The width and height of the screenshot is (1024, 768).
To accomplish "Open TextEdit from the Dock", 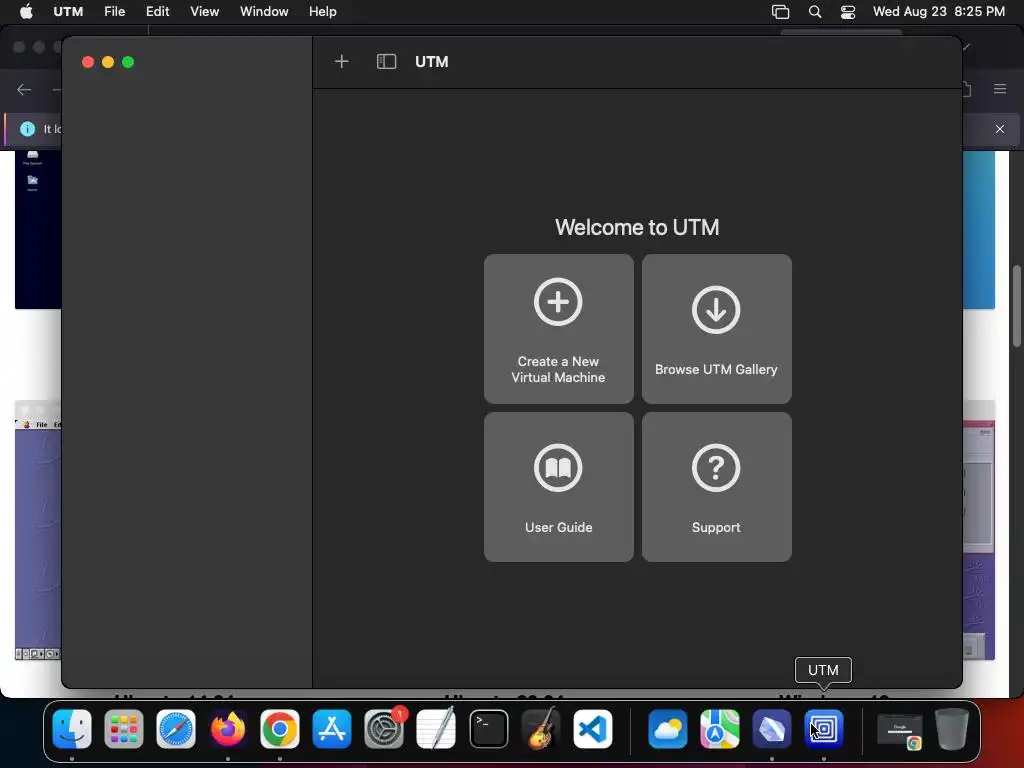I will click(x=436, y=728).
